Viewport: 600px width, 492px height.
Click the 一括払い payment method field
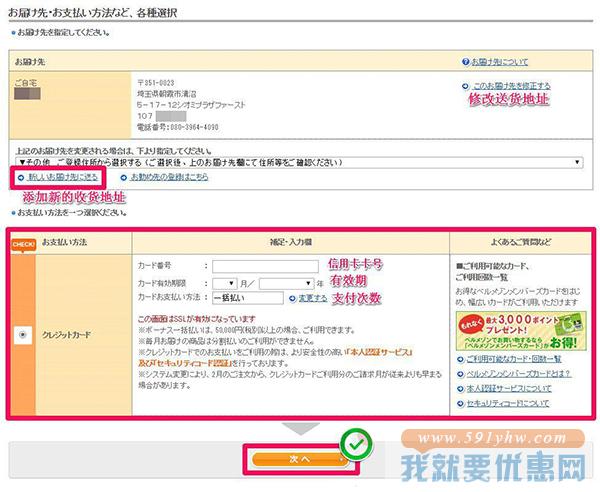[246, 298]
